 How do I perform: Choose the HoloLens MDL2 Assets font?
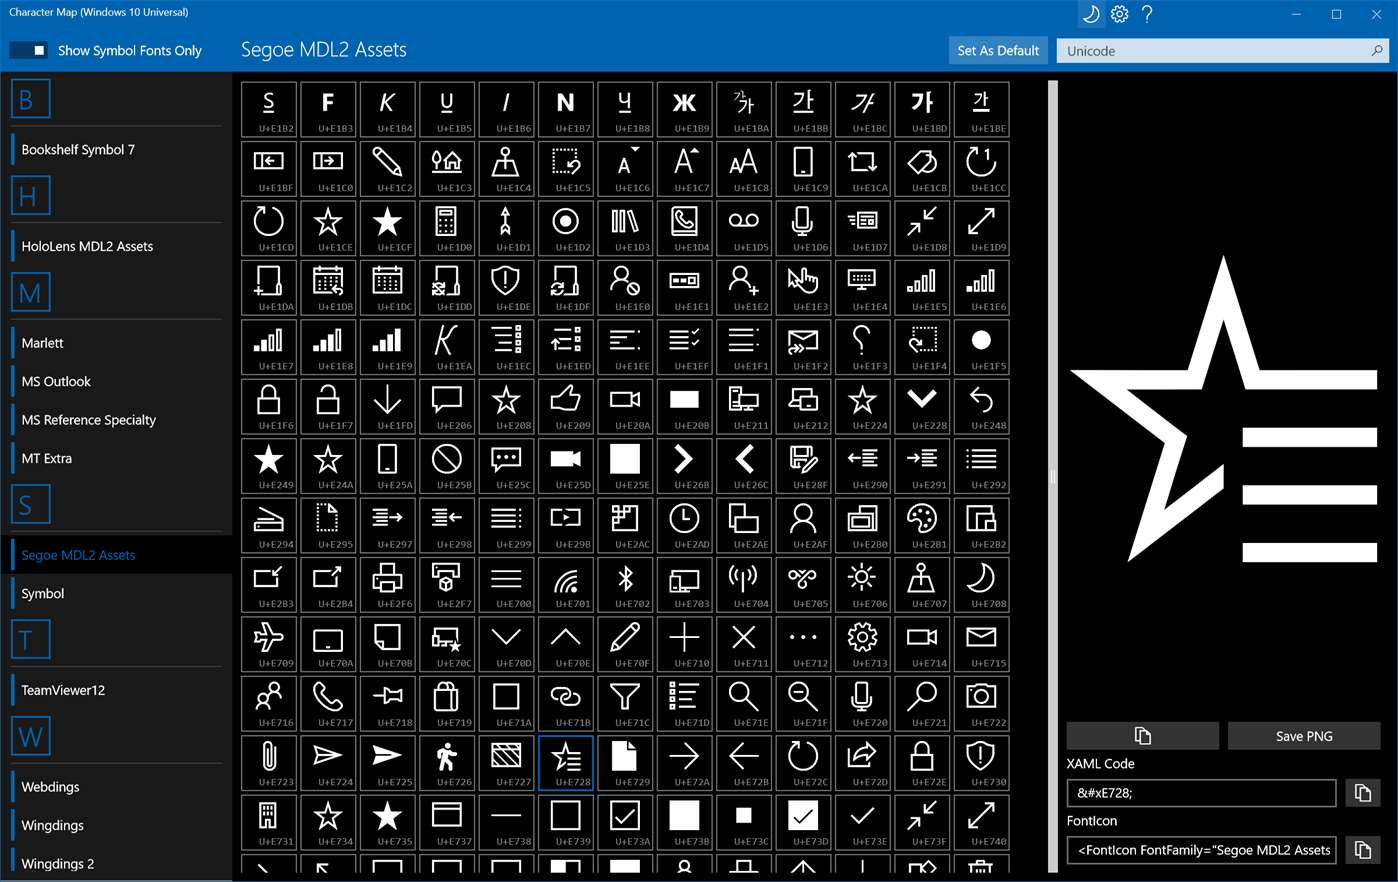click(x=87, y=246)
